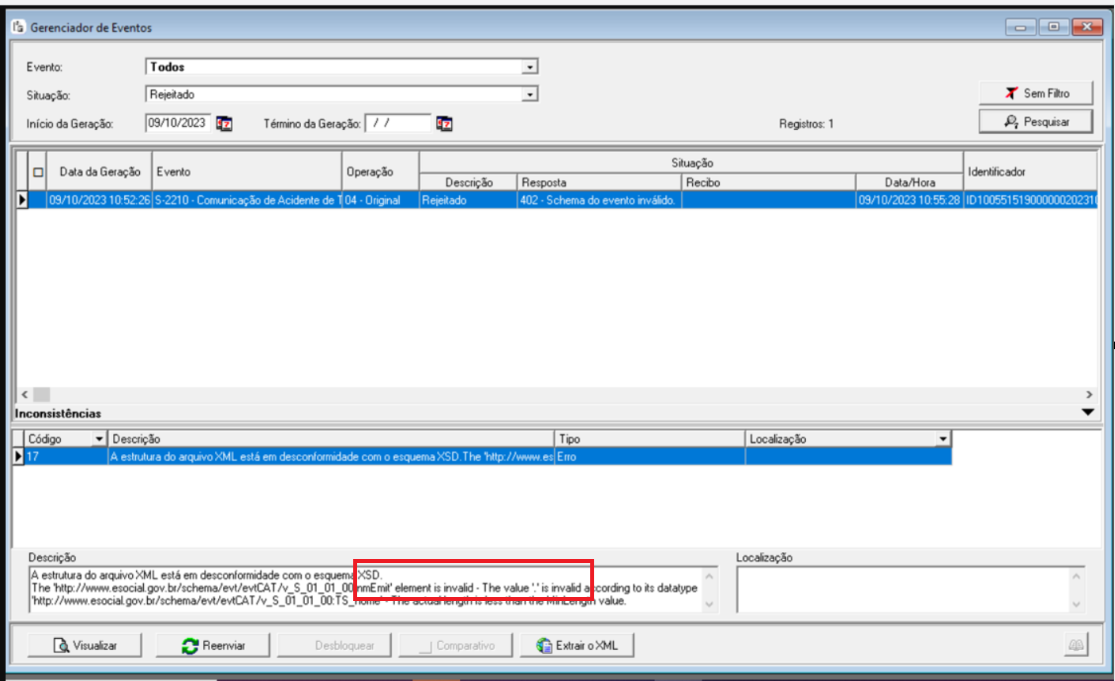
Task: Resend event with Reenviar button
Action: (213, 646)
